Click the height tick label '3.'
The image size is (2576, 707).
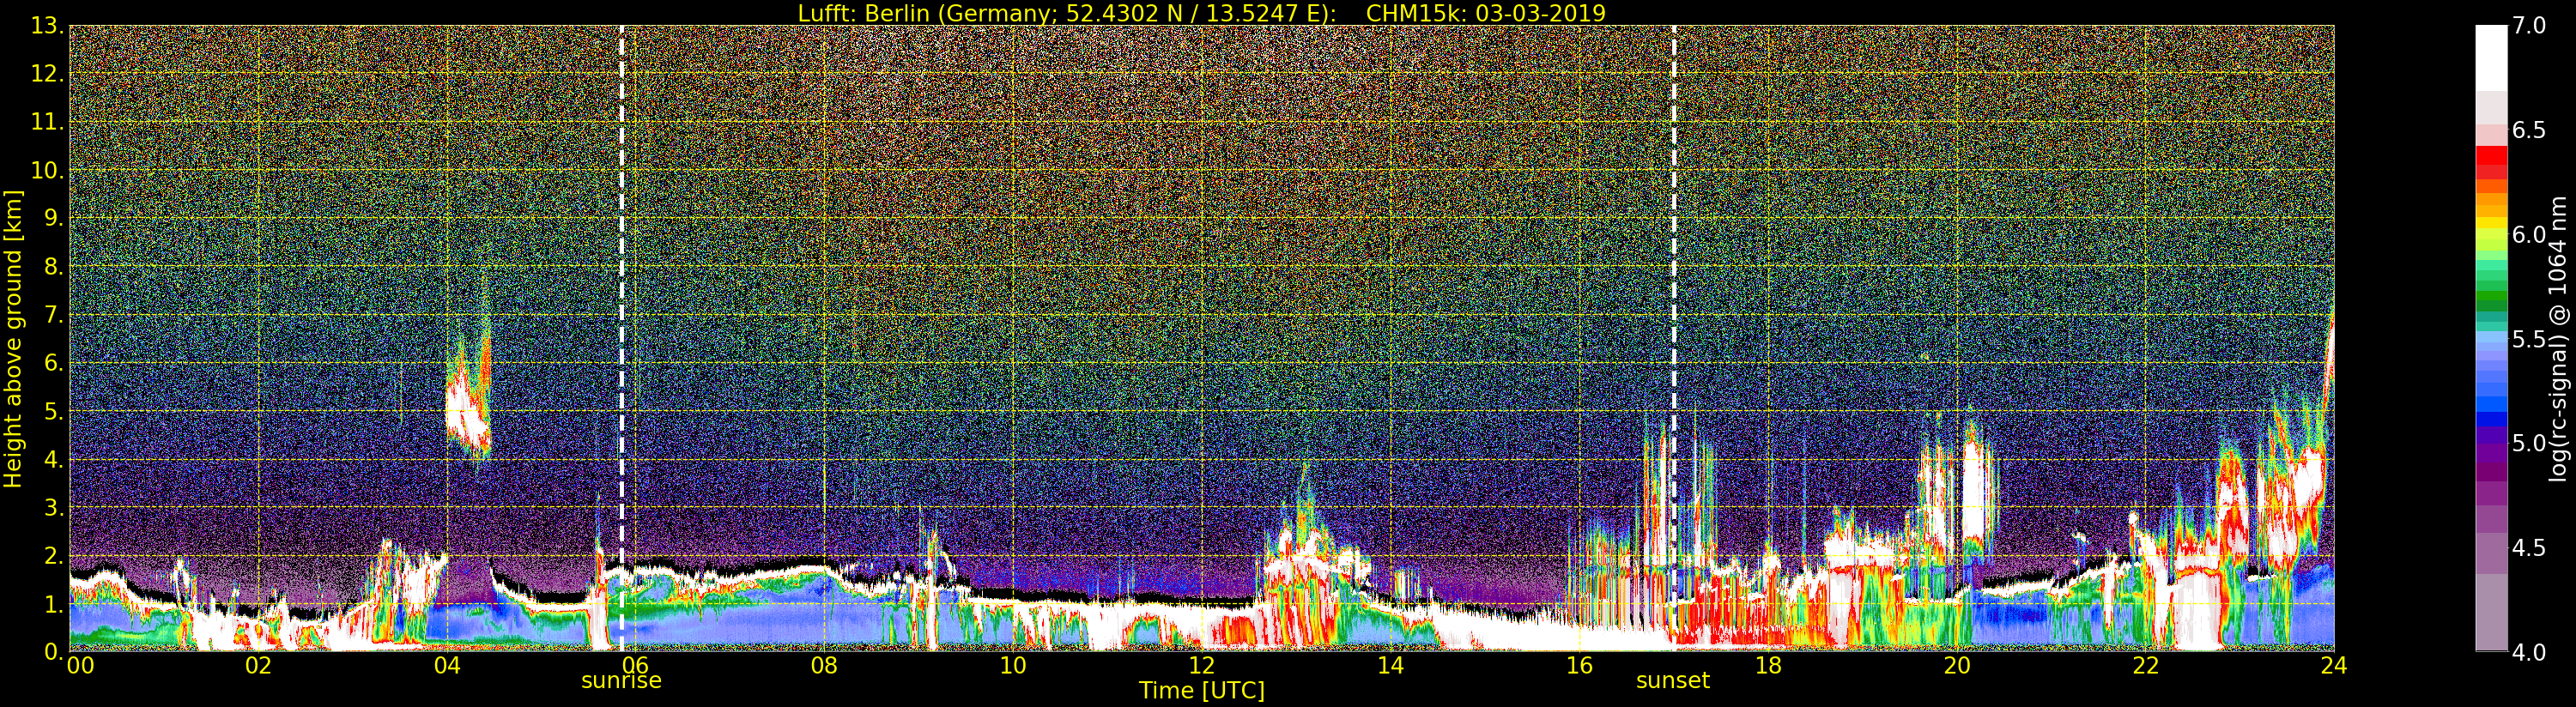click(52, 507)
